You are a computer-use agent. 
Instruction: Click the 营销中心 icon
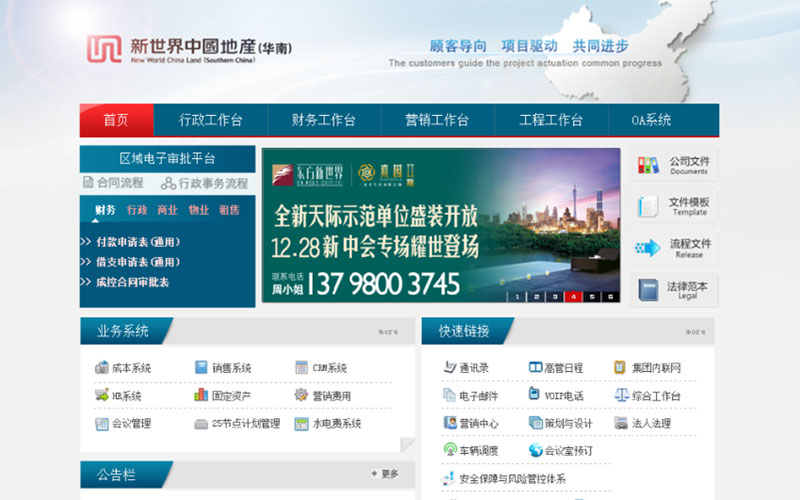coord(450,422)
